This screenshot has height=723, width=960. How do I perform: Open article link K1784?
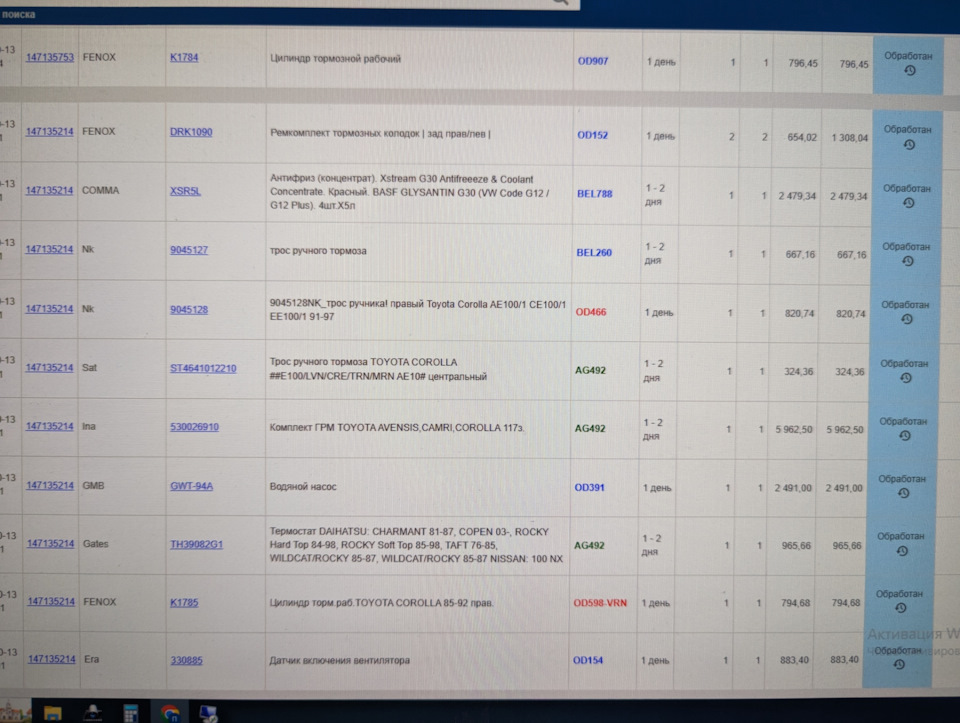(184, 58)
